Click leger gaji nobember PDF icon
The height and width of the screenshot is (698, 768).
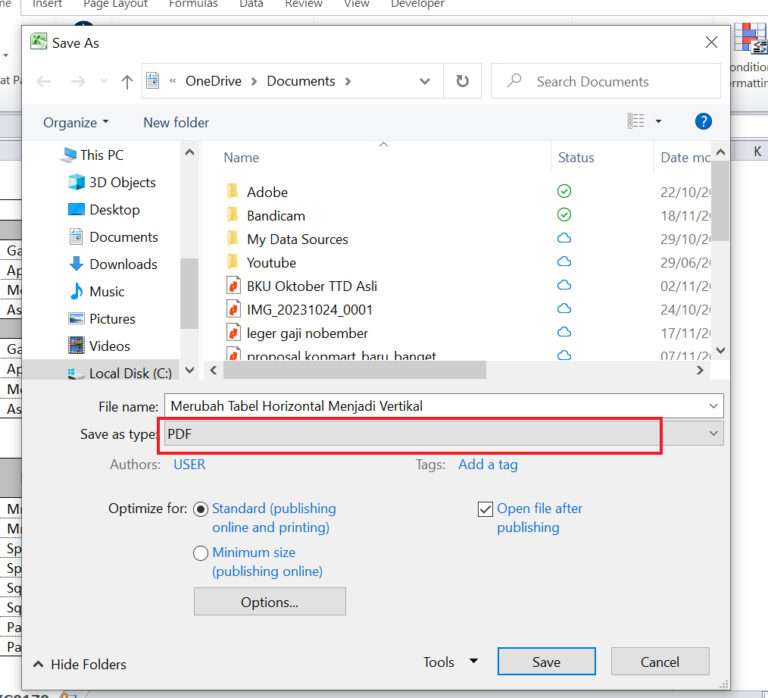[x=234, y=332]
